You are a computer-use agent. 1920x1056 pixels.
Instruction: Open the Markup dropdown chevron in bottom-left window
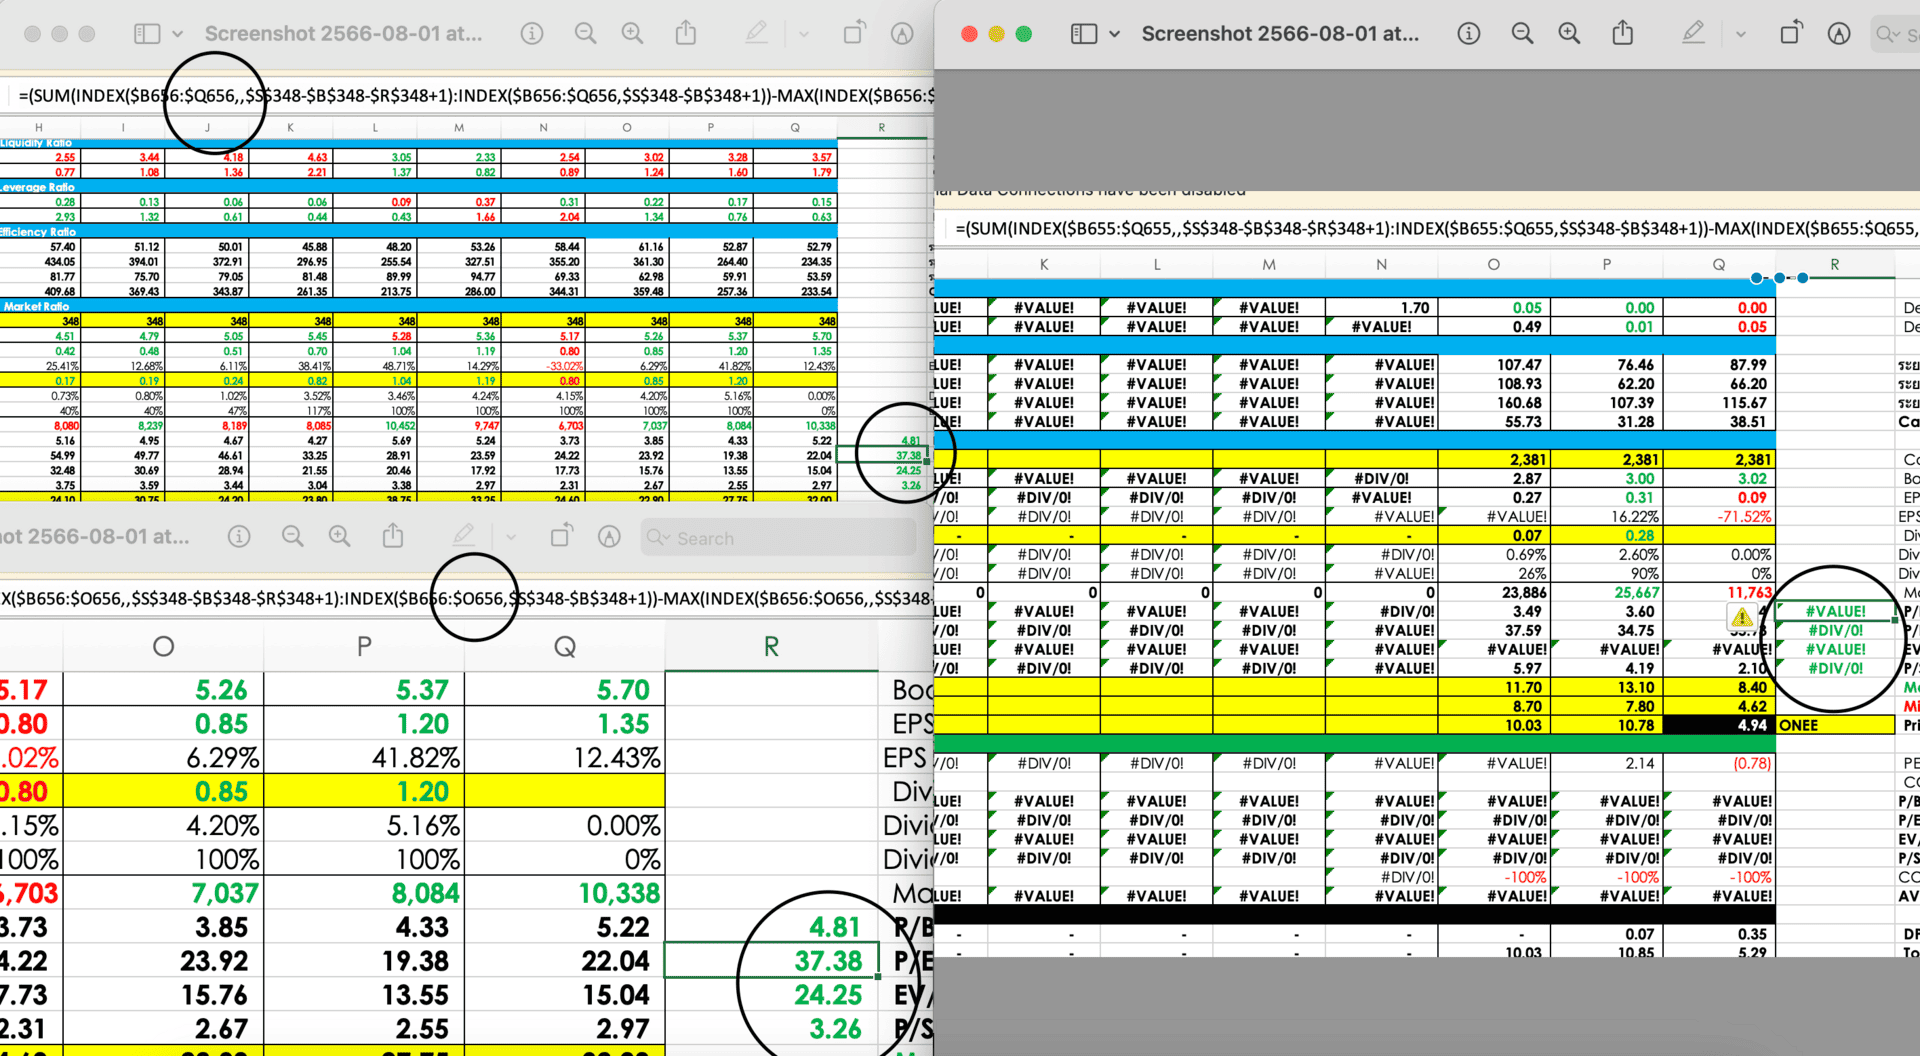pyautogui.click(x=511, y=537)
